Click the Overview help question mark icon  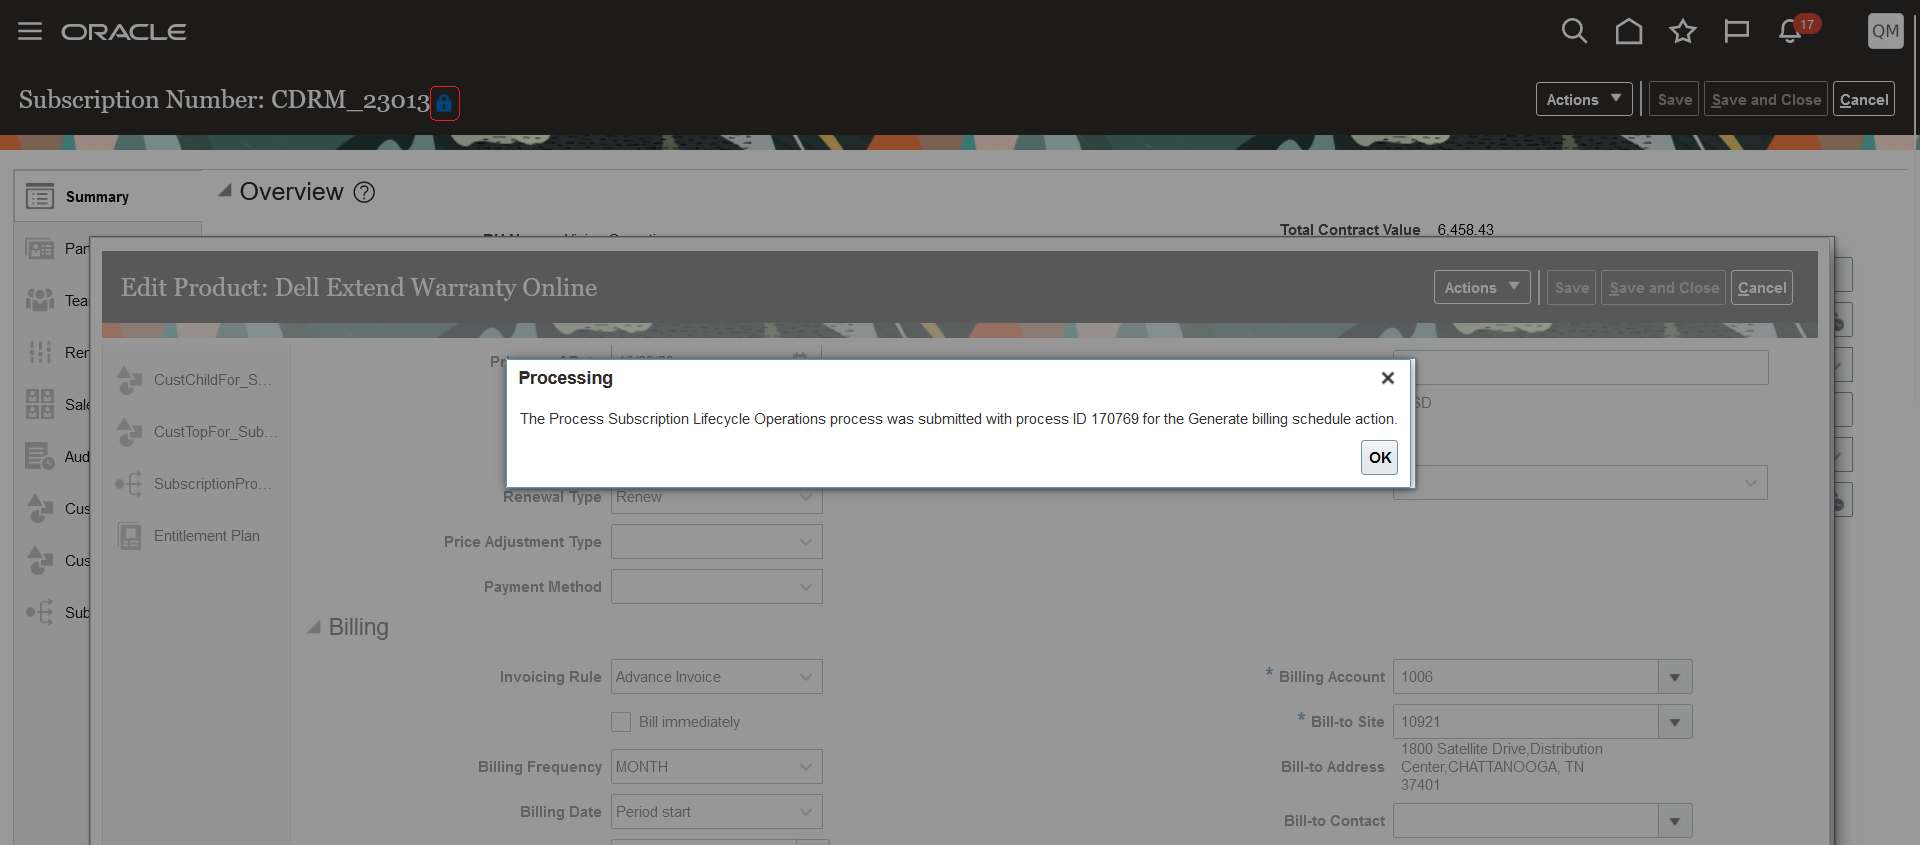[x=365, y=192]
